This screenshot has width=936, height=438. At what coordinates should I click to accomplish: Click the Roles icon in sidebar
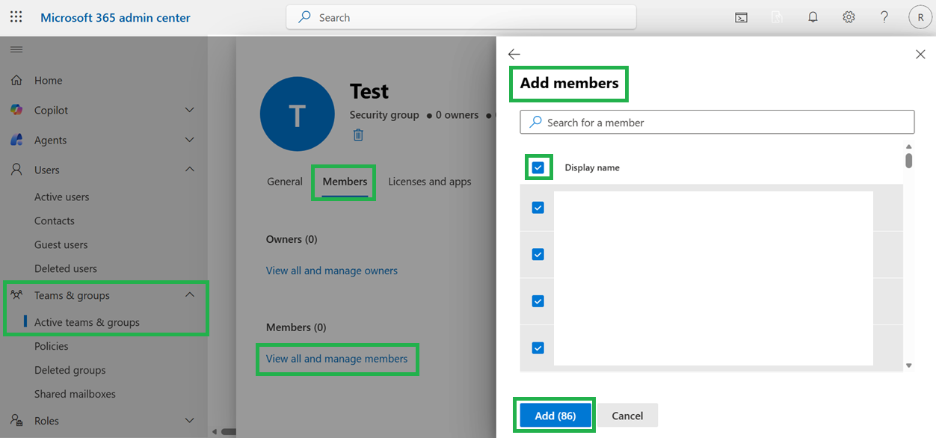click(x=17, y=420)
